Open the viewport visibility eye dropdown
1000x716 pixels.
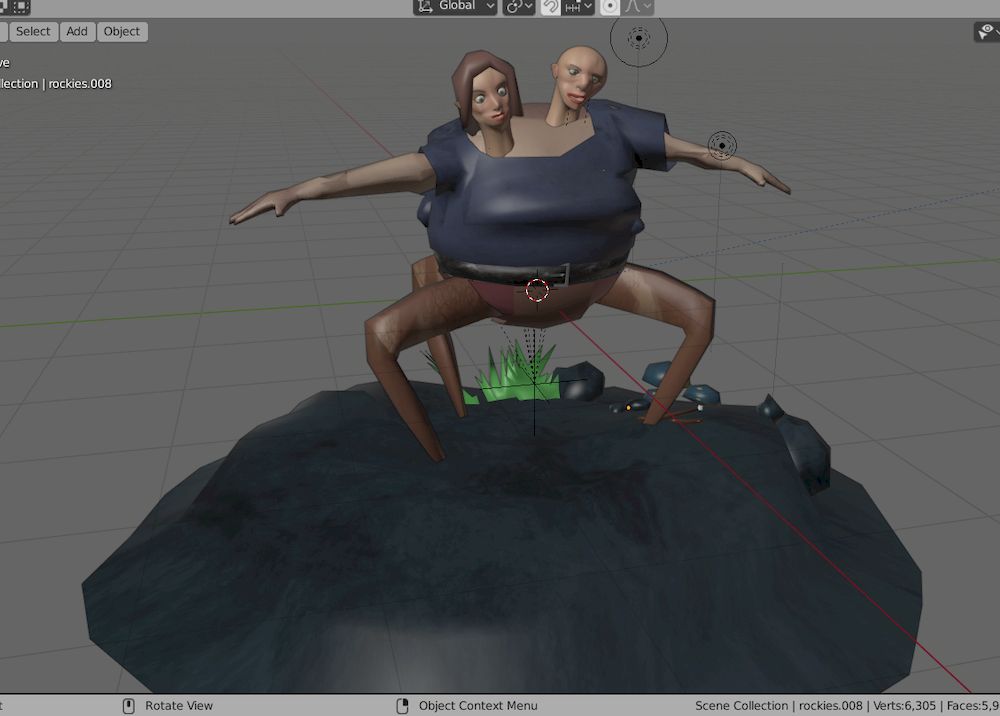pos(986,32)
